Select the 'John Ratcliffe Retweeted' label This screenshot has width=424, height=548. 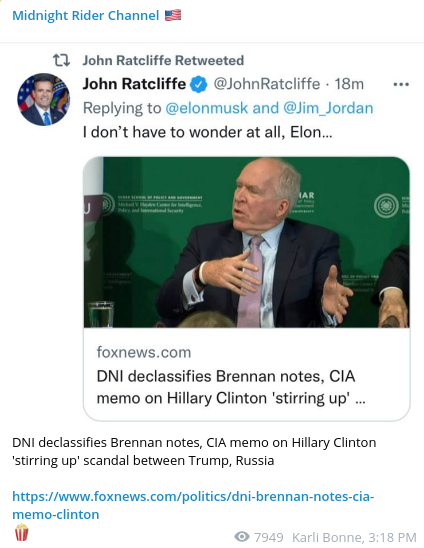pyautogui.click(x=163, y=60)
